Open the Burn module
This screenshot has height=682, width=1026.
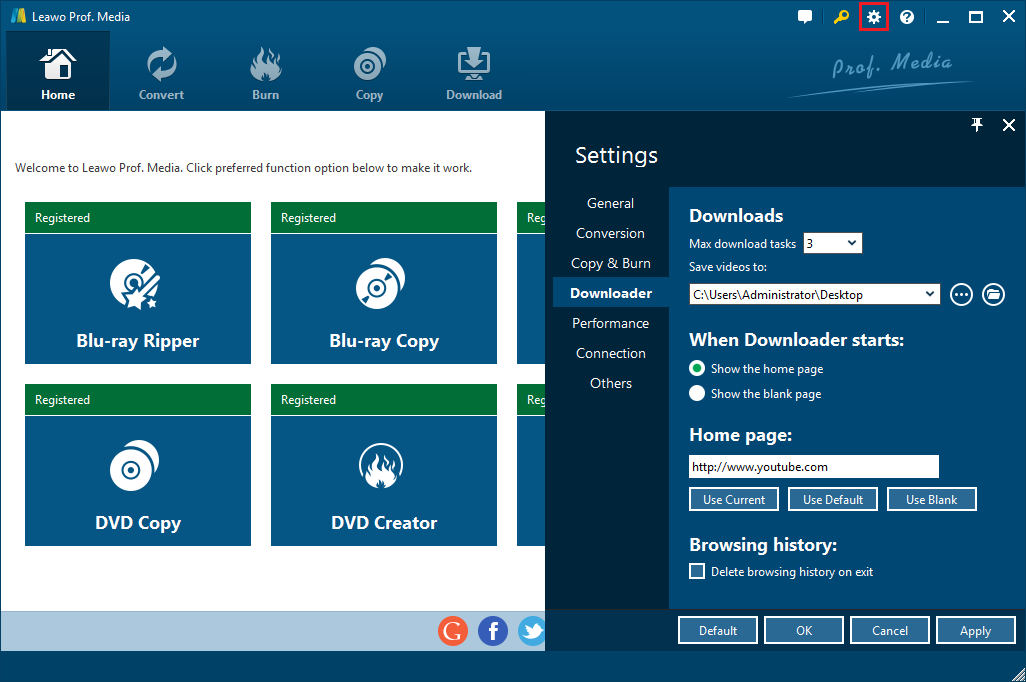pyautogui.click(x=265, y=70)
